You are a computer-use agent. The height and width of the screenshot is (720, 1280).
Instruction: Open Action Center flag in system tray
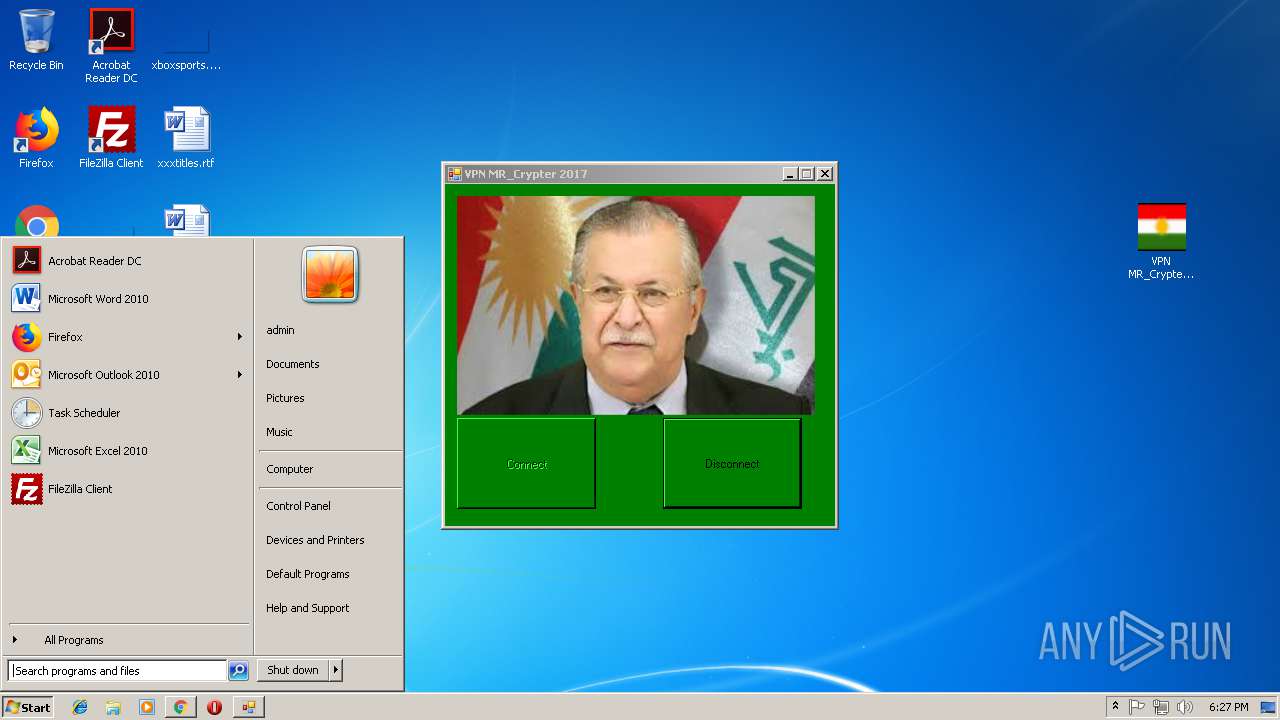[1137, 707]
